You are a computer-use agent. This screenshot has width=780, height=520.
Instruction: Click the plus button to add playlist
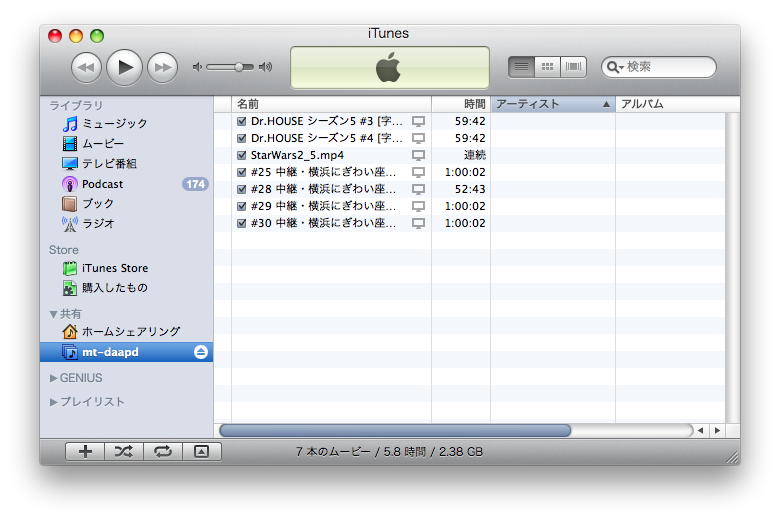coord(85,452)
